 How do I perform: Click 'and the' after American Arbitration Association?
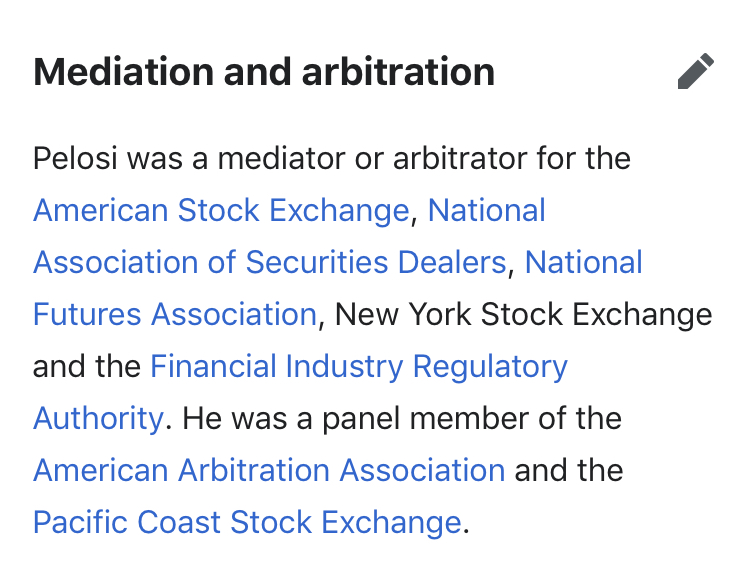pos(569,470)
